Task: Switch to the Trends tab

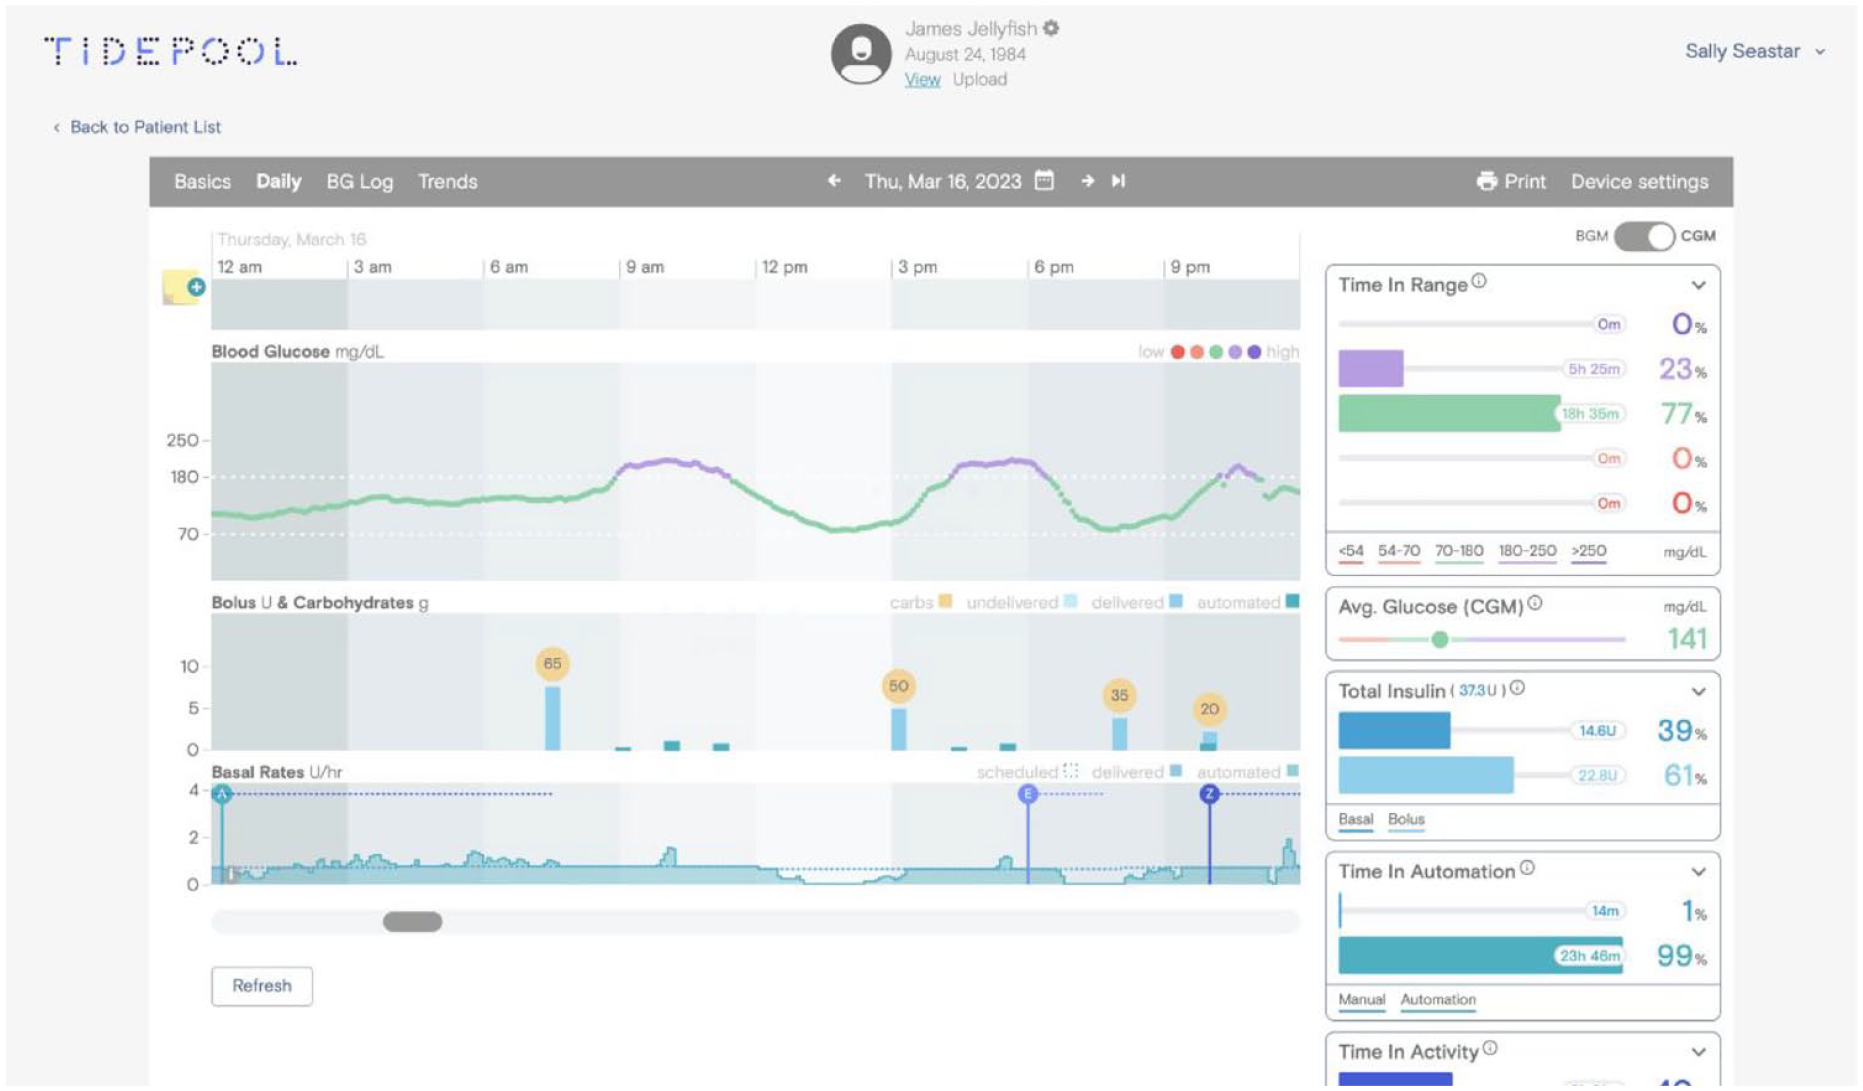Action: coord(447,182)
